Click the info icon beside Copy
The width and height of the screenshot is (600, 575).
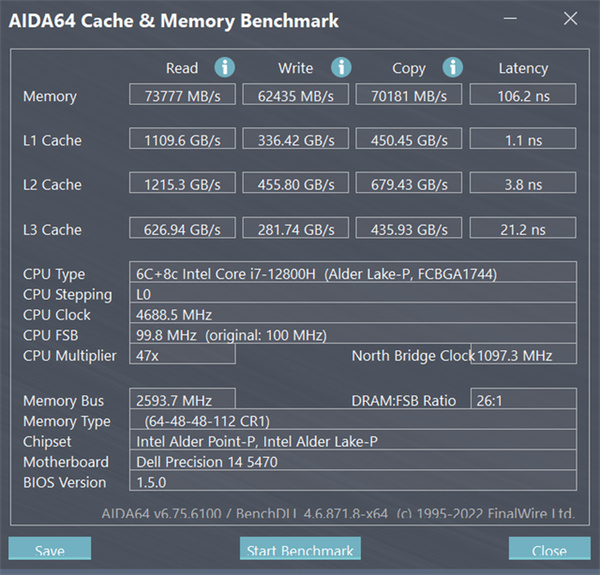click(453, 68)
